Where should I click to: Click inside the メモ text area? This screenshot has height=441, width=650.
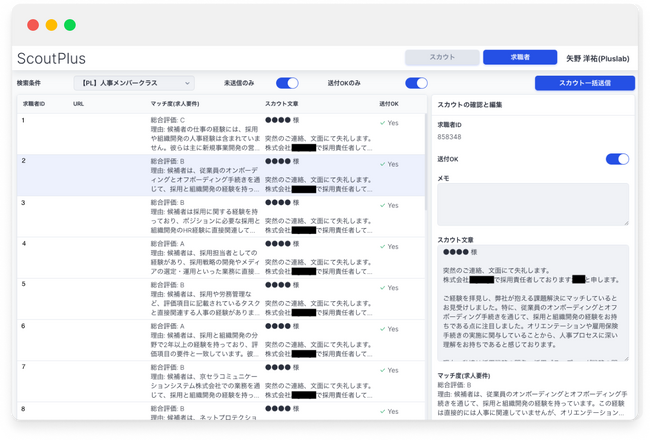pyautogui.click(x=532, y=205)
